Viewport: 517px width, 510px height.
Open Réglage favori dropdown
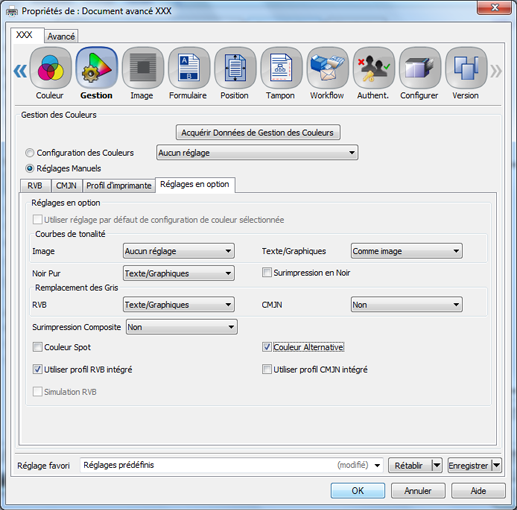click(x=232, y=465)
